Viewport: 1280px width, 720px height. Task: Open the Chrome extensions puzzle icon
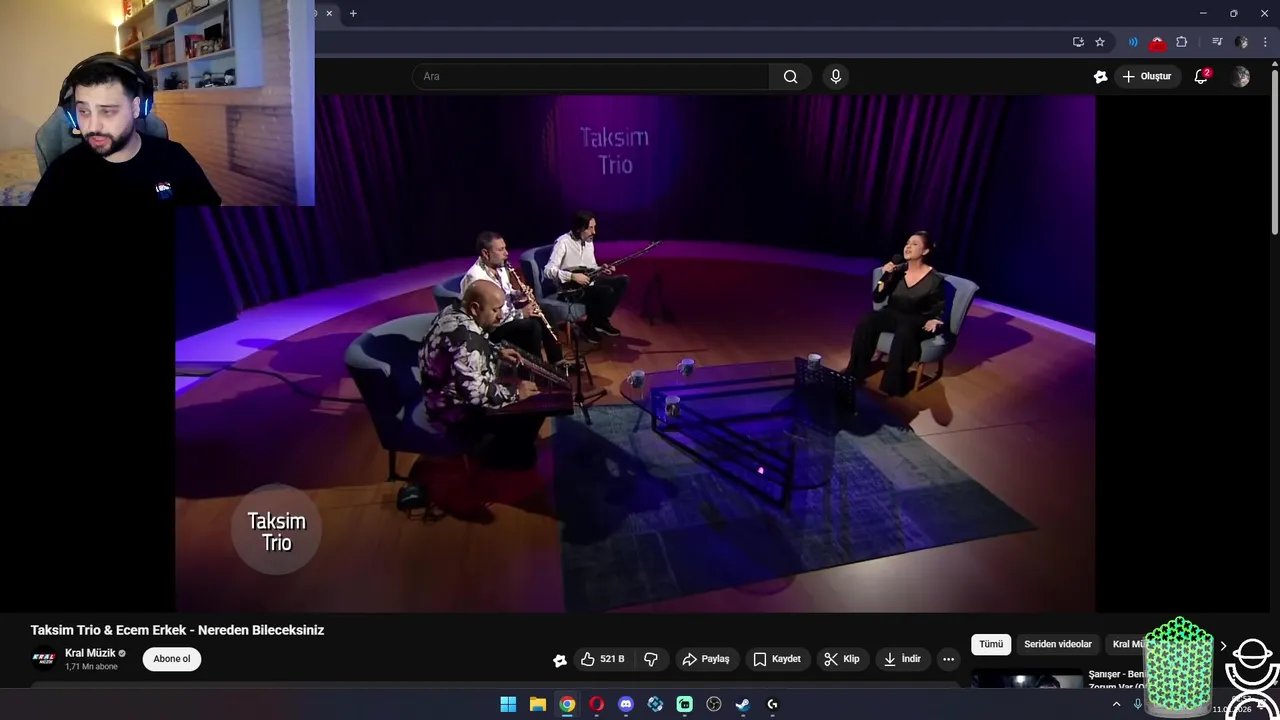click(x=1182, y=42)
